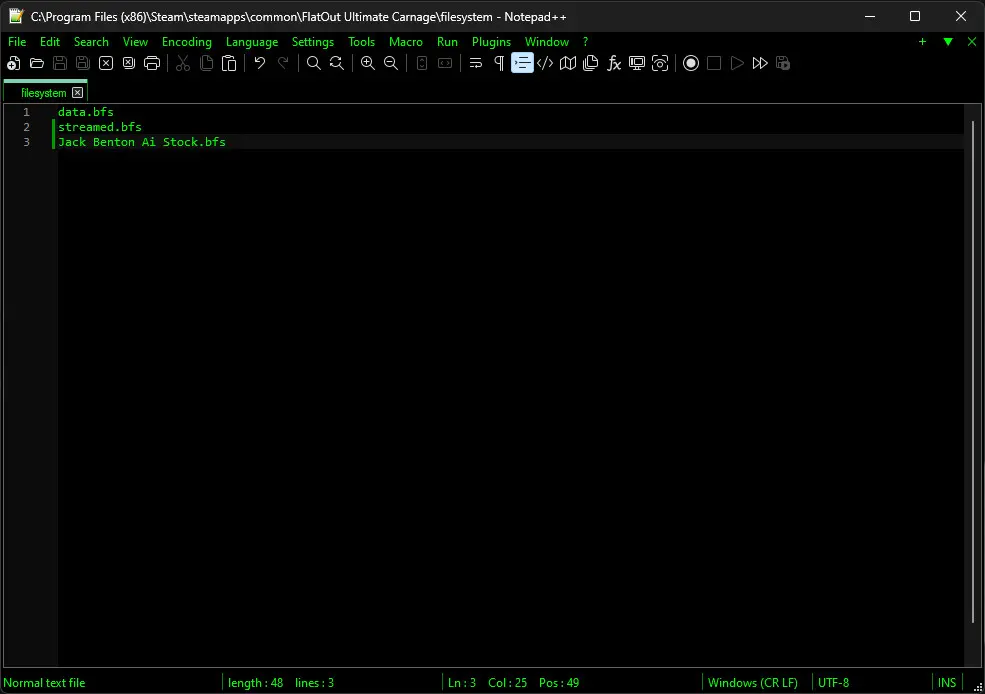Click the text streamed.bfs
This screenshot has width=985, height=694.
(x=100, y=127)
